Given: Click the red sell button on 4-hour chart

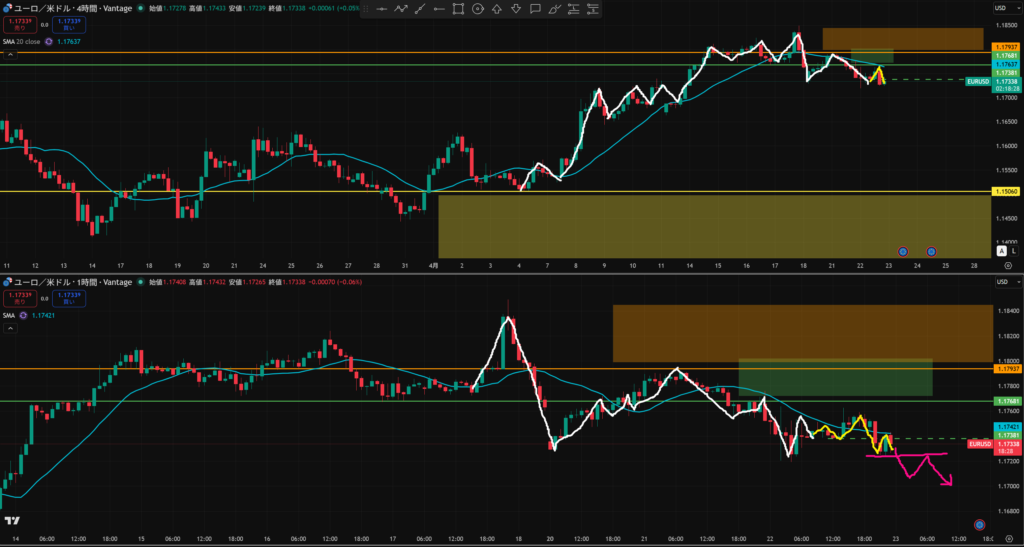Looking at the screenshot, I should (19, 23).
